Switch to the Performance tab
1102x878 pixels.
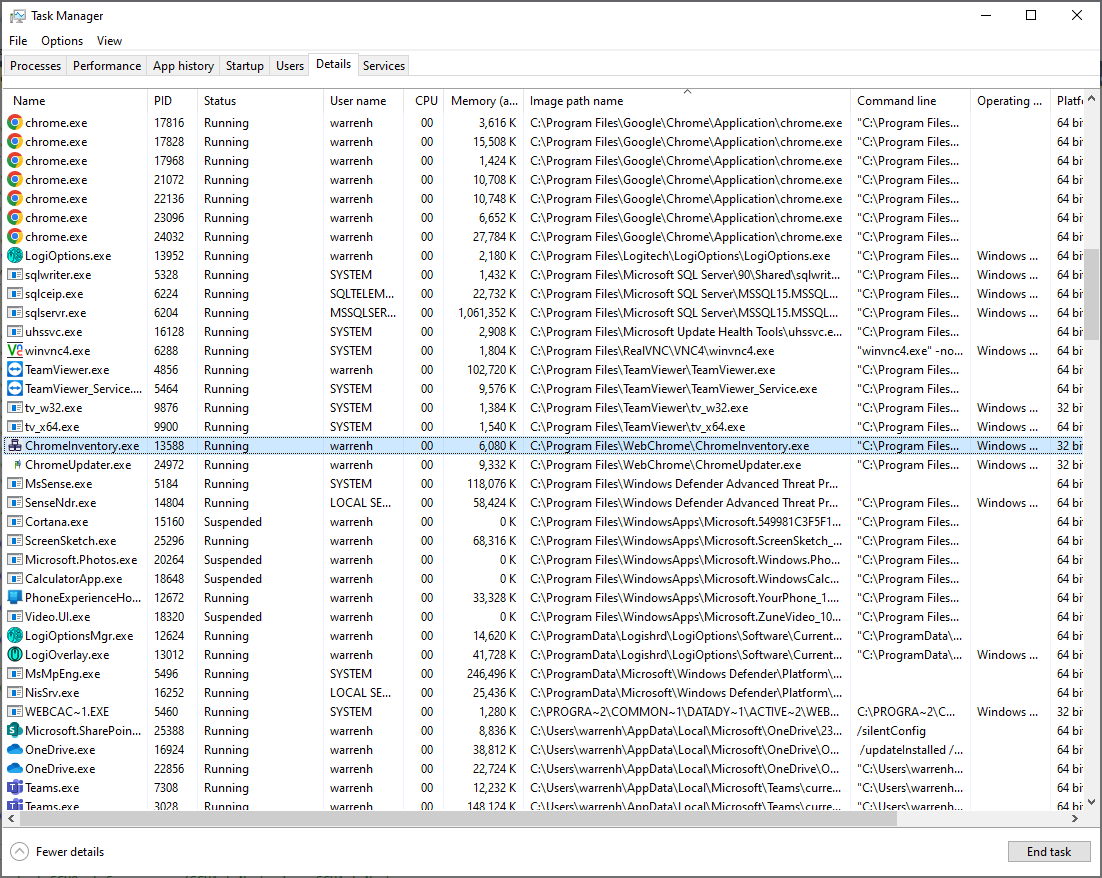[107, 65]
